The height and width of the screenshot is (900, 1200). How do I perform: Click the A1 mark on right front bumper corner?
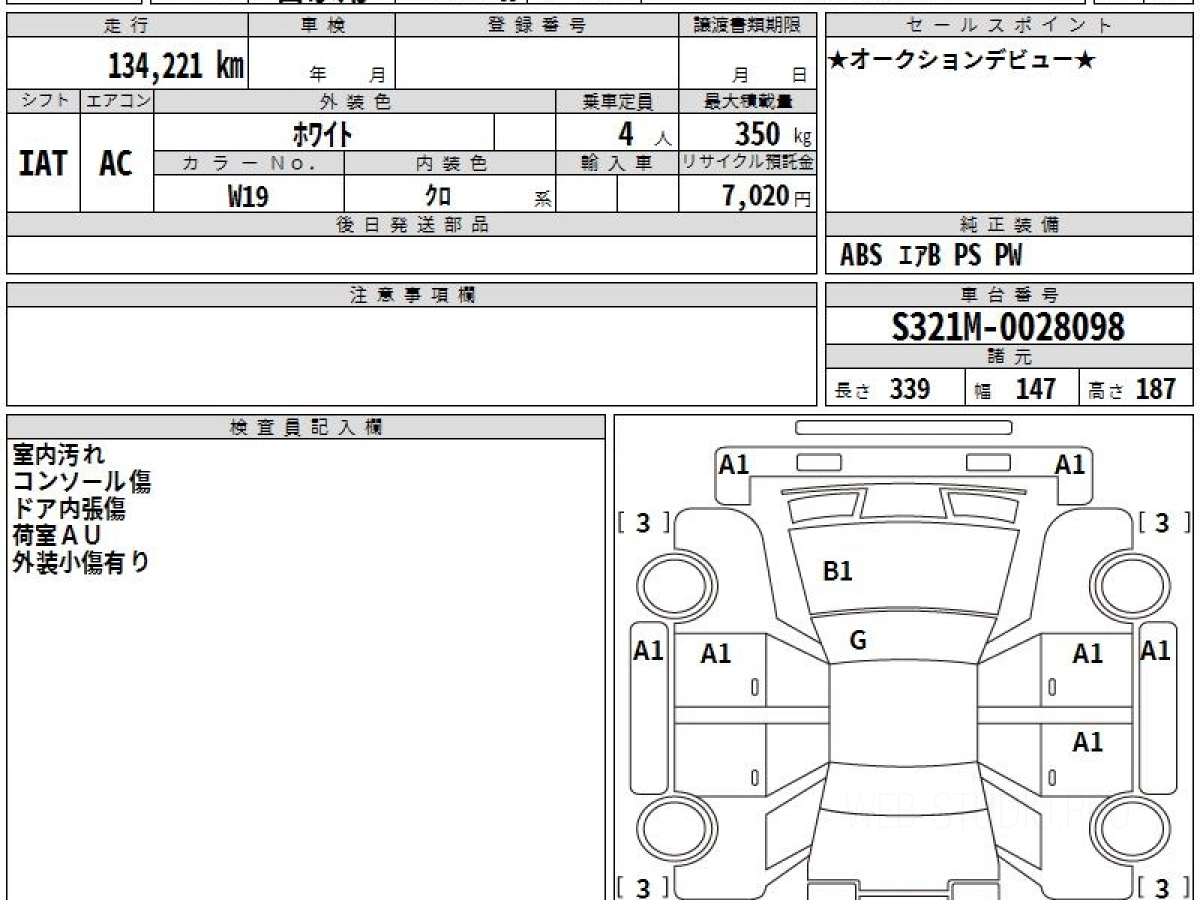pyautogui.click(x=1070, y=464)
